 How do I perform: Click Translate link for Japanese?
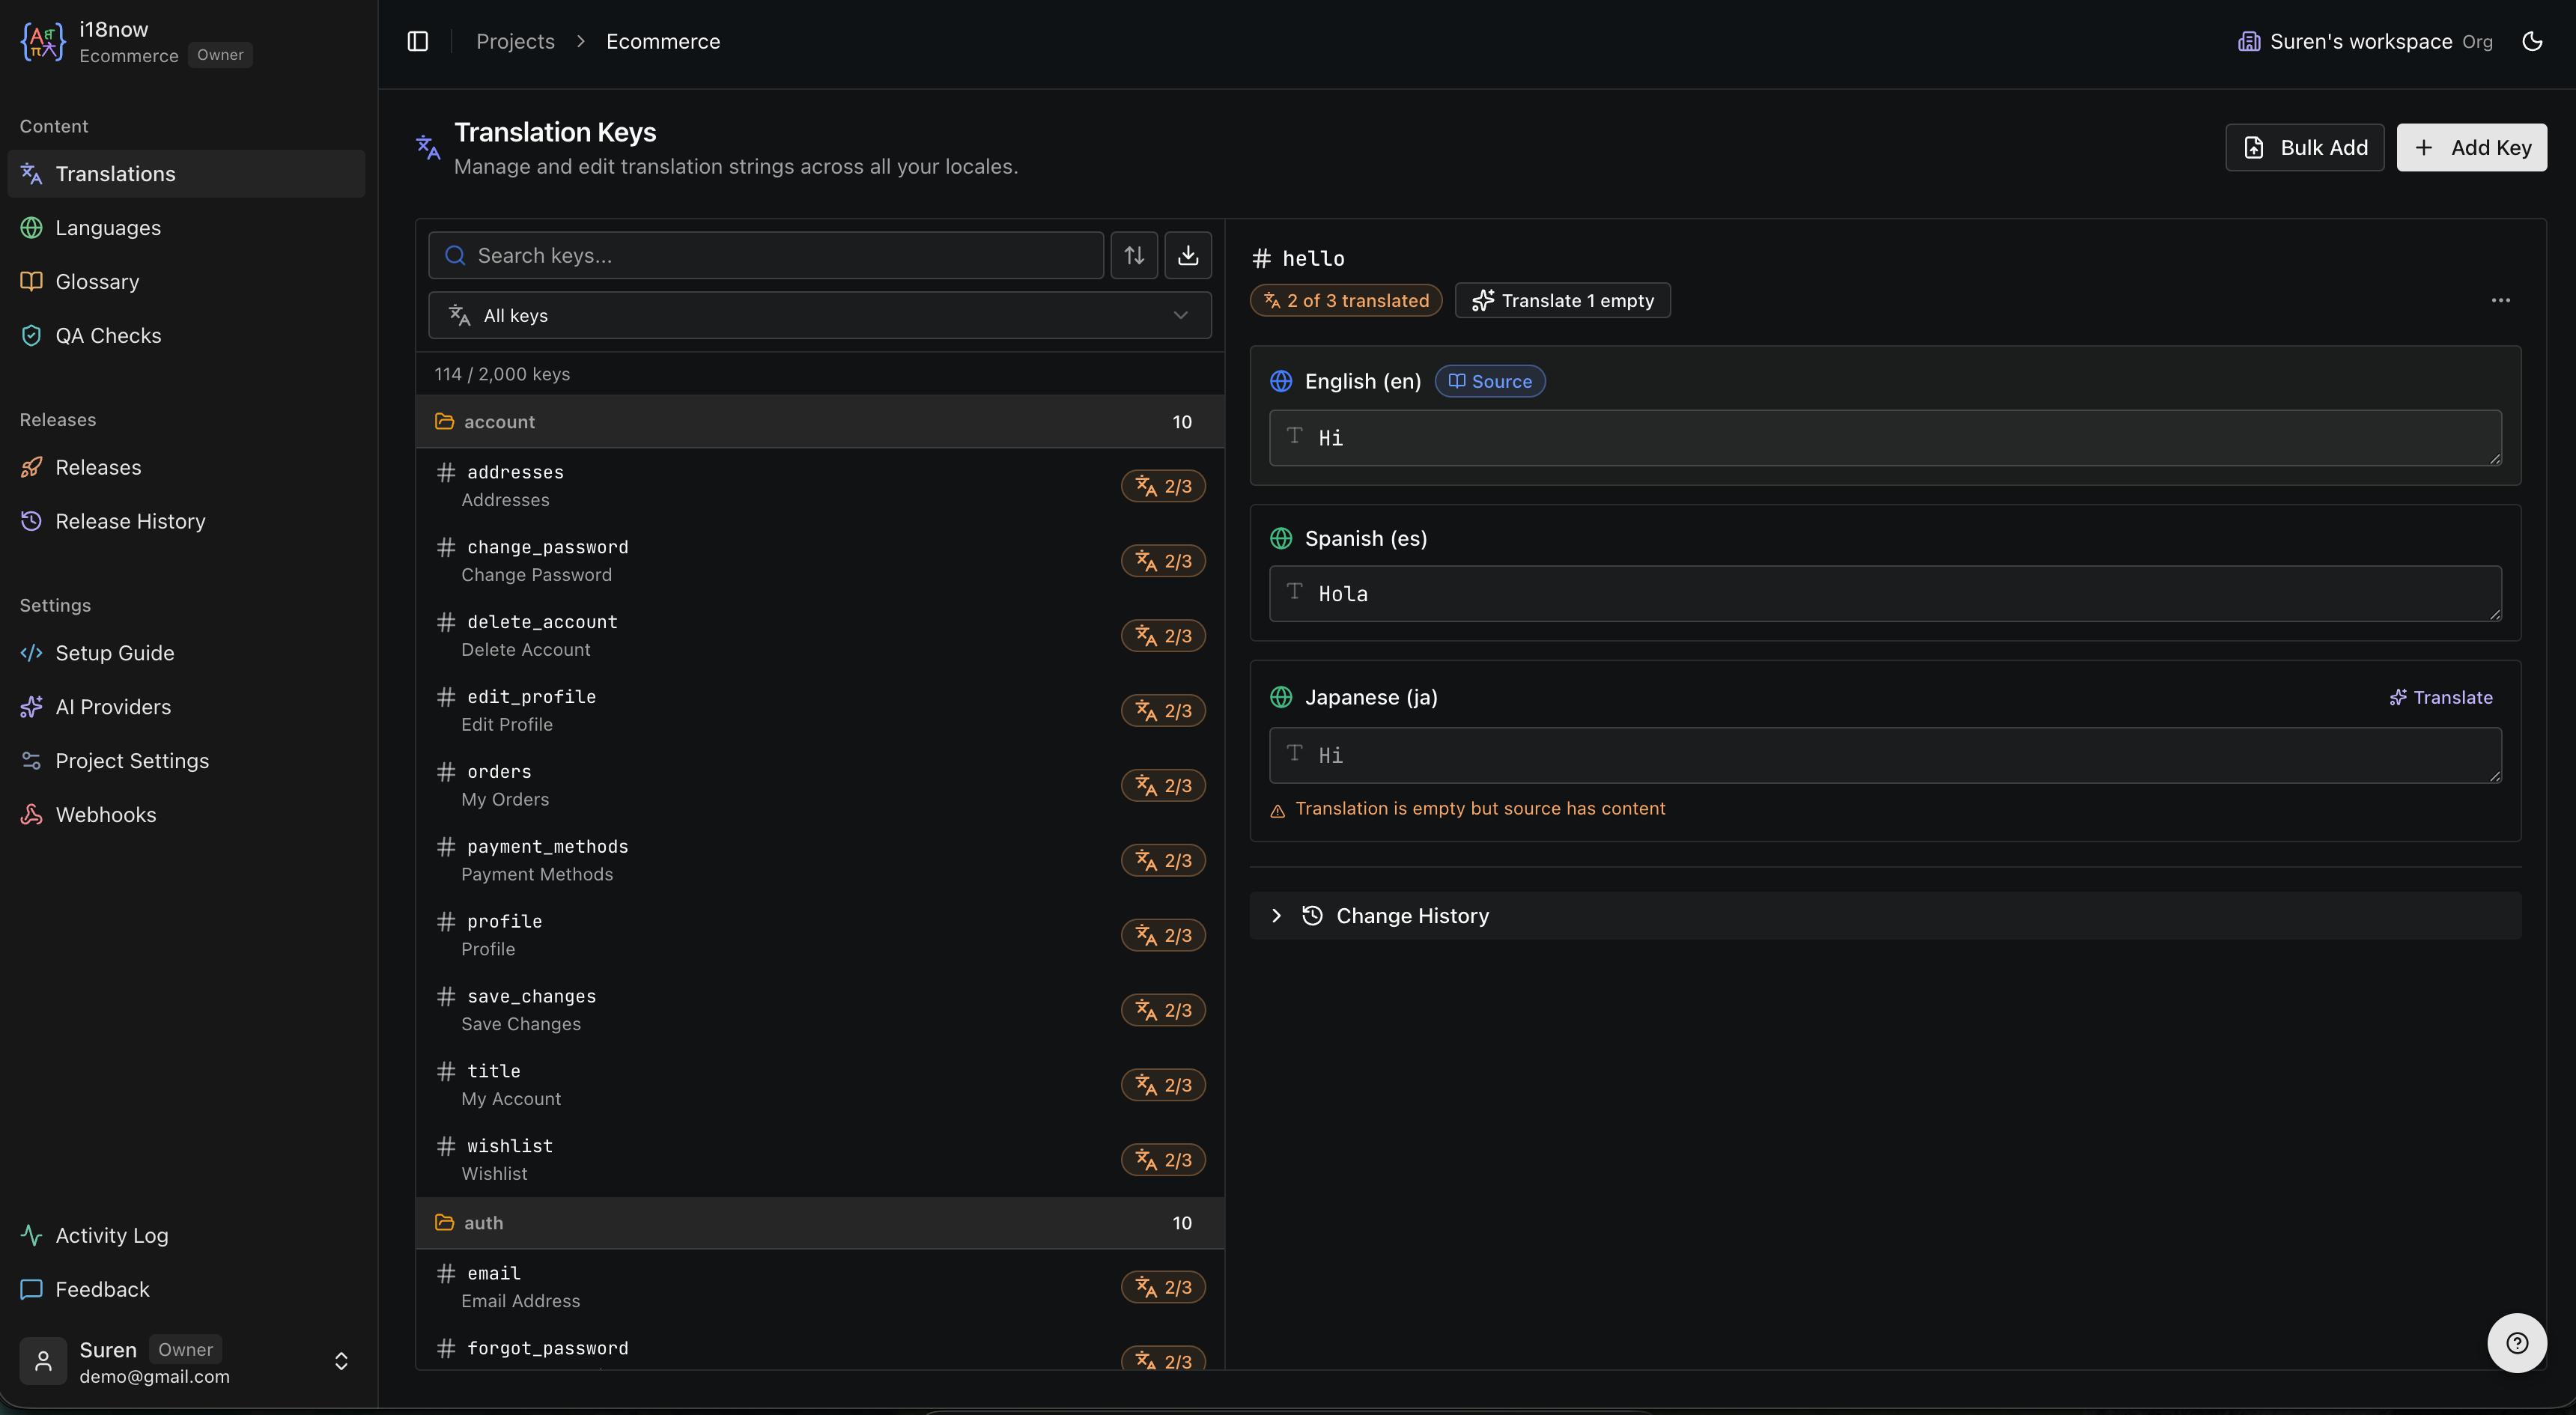[x=2441, y=697]
